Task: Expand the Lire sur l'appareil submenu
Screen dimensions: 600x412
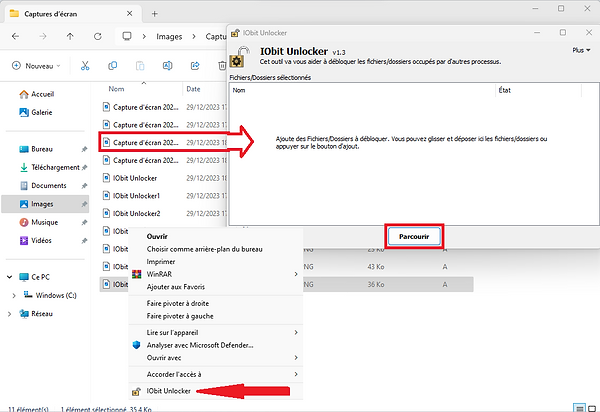Action: pos(215,332)
